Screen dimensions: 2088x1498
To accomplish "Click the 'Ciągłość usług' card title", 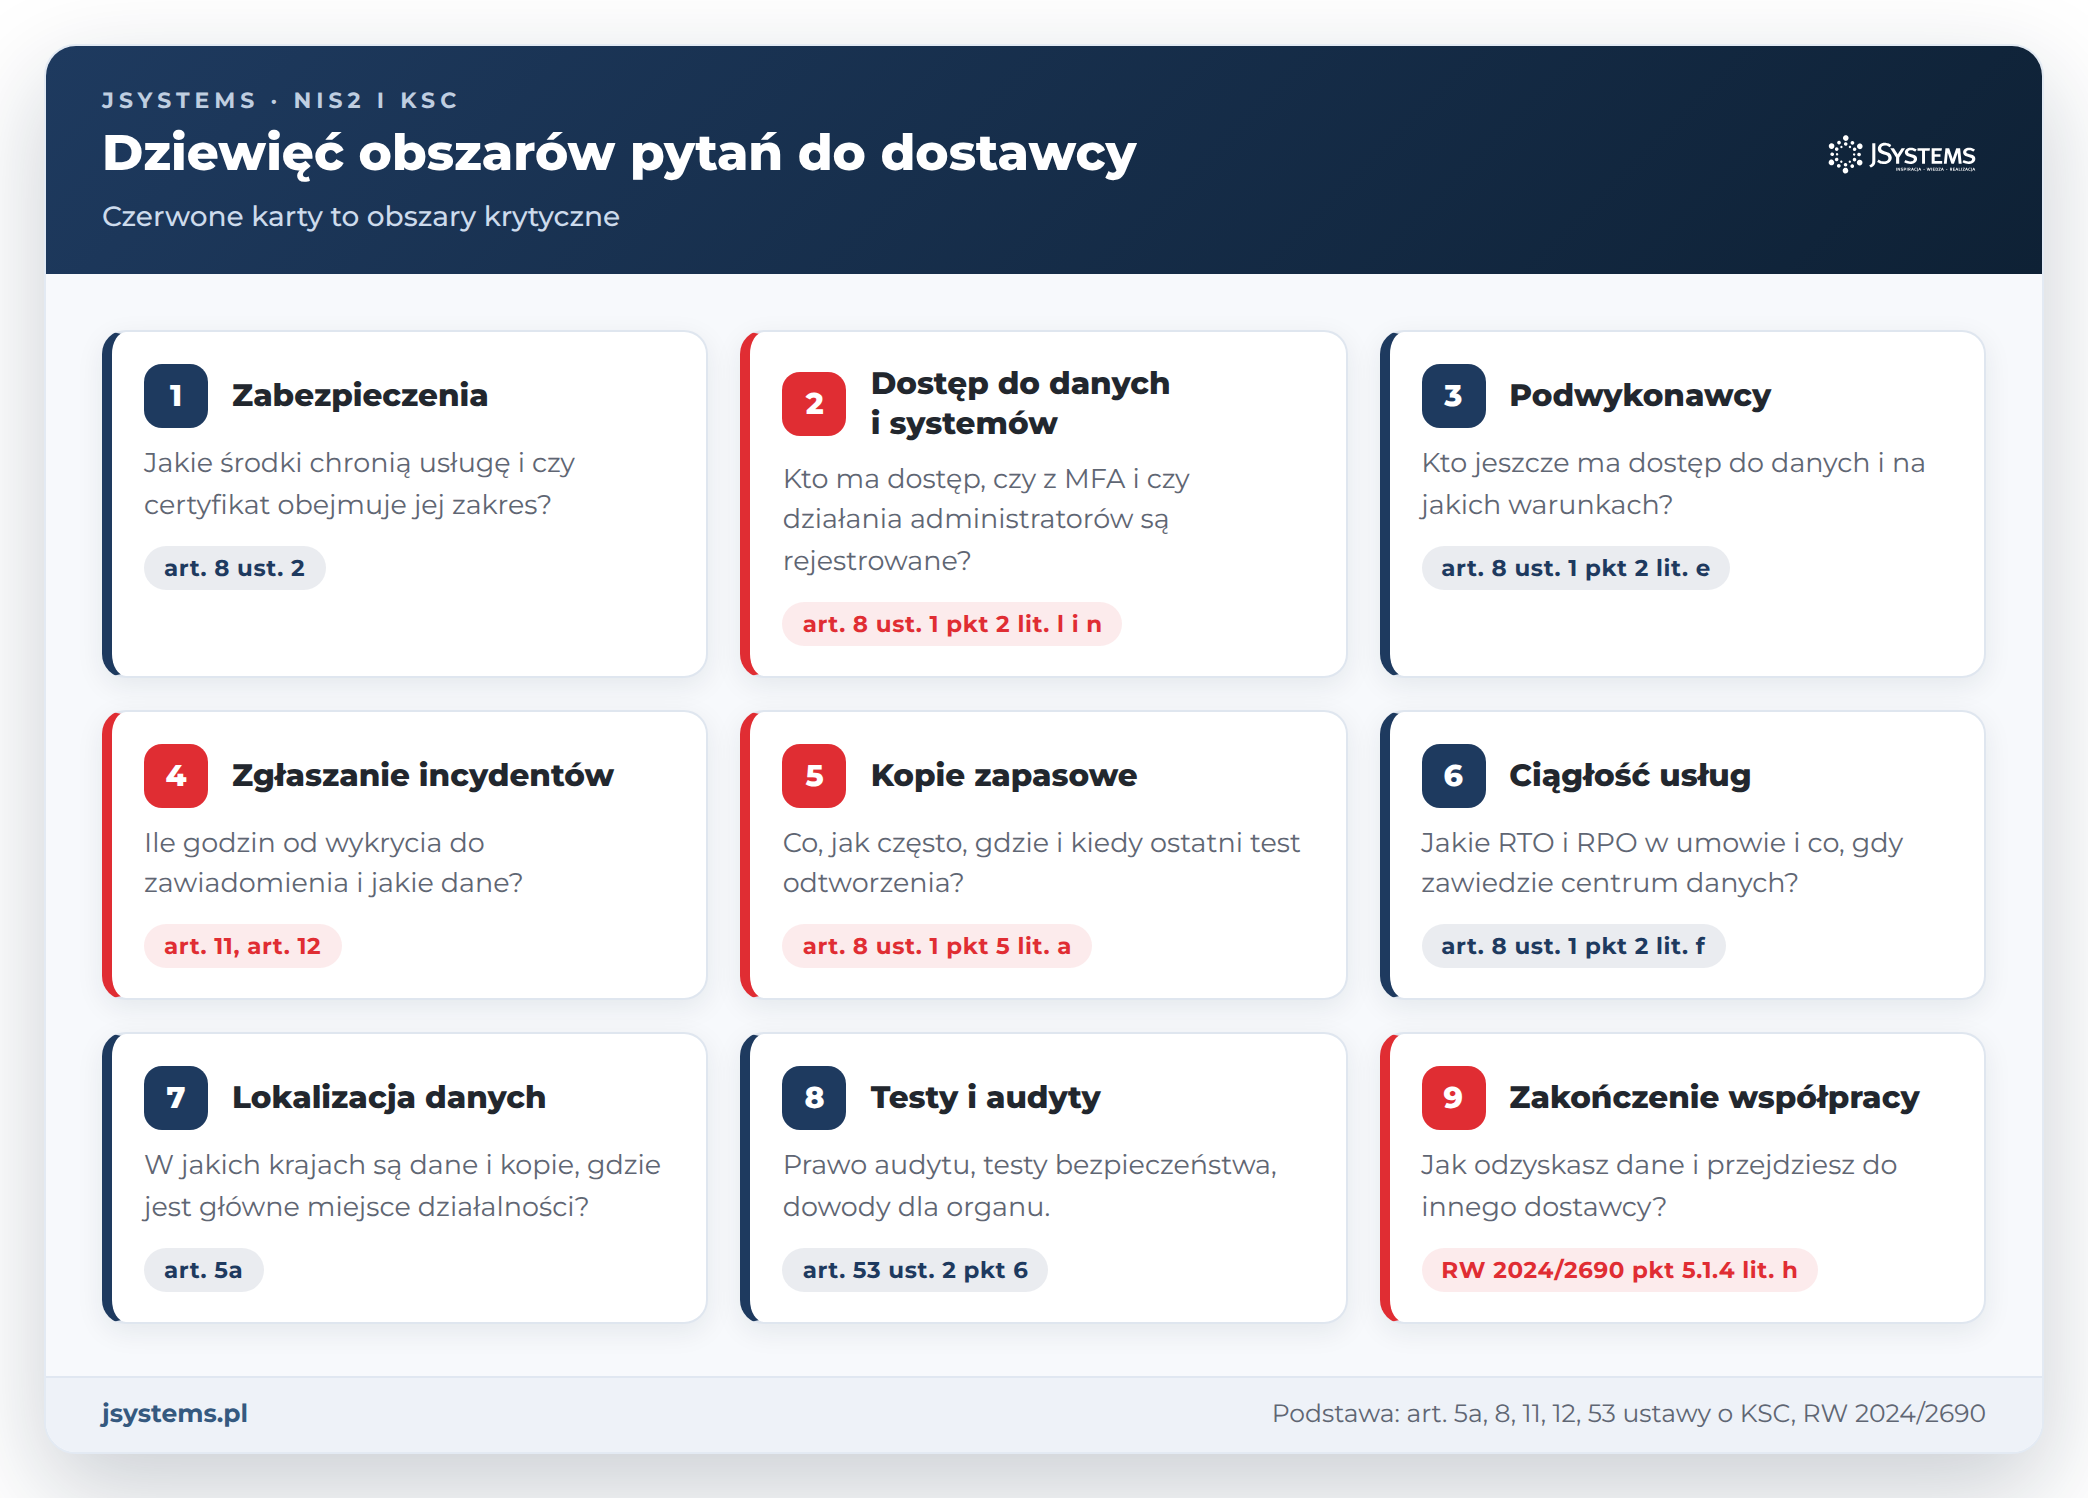I will [x=1630, y=775].
